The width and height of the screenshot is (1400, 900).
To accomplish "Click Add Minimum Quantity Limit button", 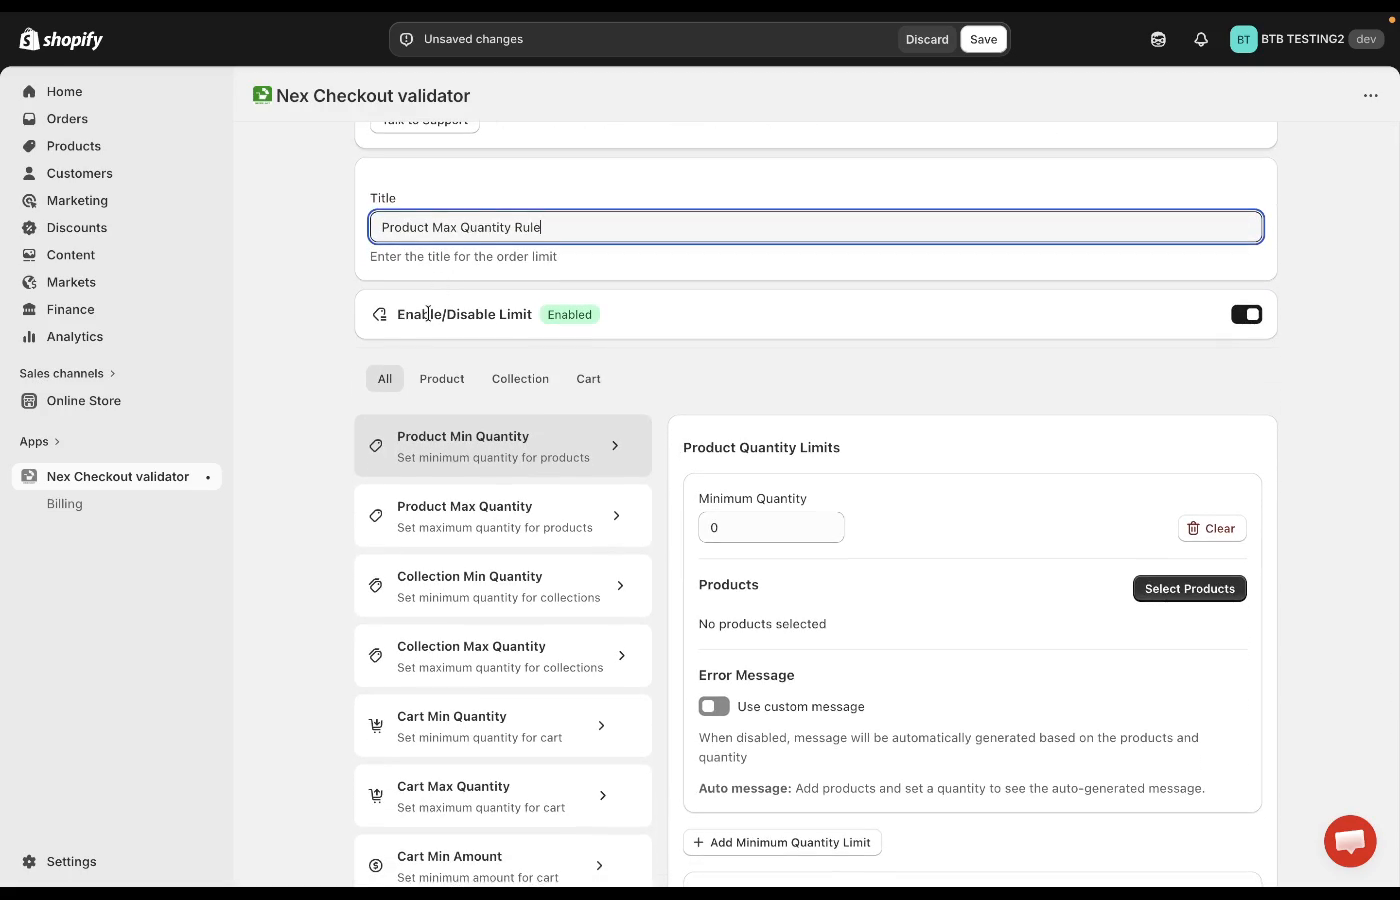I will [x=782, y=842].
